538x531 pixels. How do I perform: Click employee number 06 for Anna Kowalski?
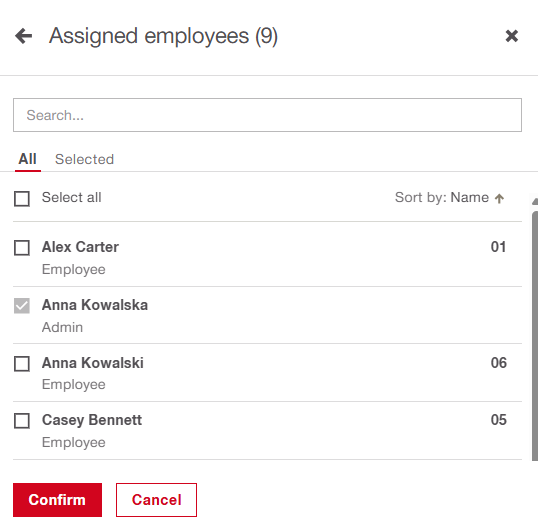(499, 363)
